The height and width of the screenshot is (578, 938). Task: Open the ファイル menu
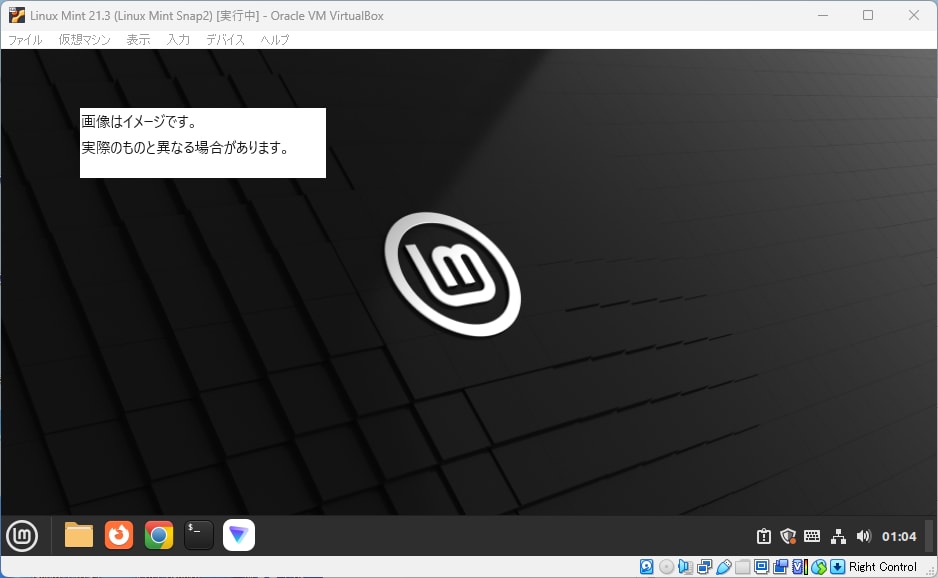(25, 39)
